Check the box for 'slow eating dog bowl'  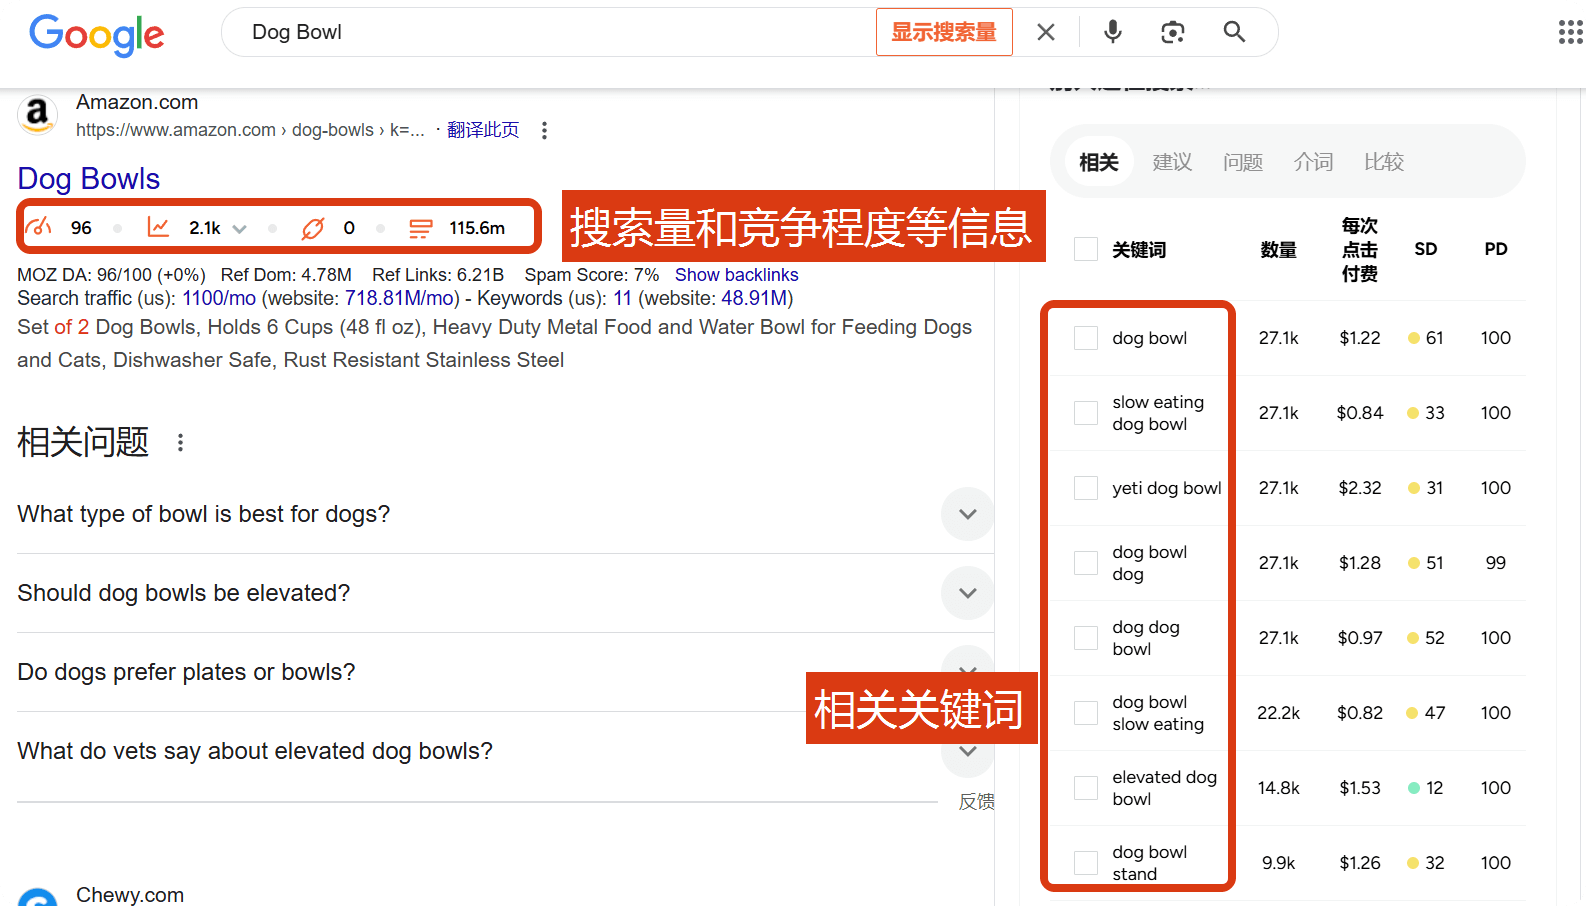(1086, 413)
